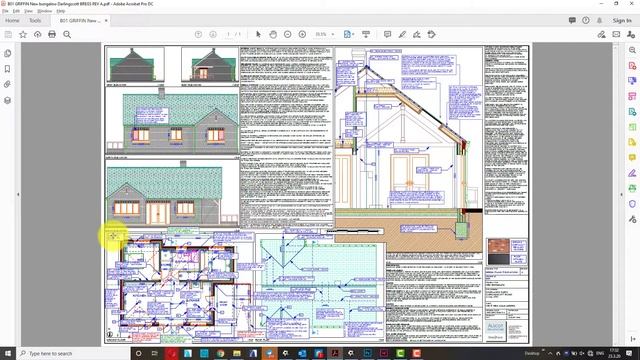
Task: Activate the Hand pan tool
Action: (273, 35)
